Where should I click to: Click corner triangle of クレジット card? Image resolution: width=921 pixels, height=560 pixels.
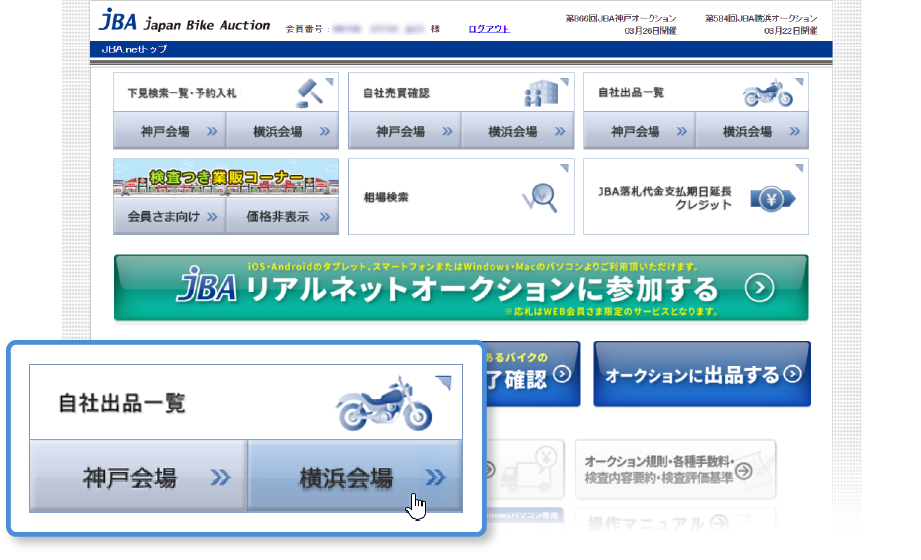(x=799, y=168)
